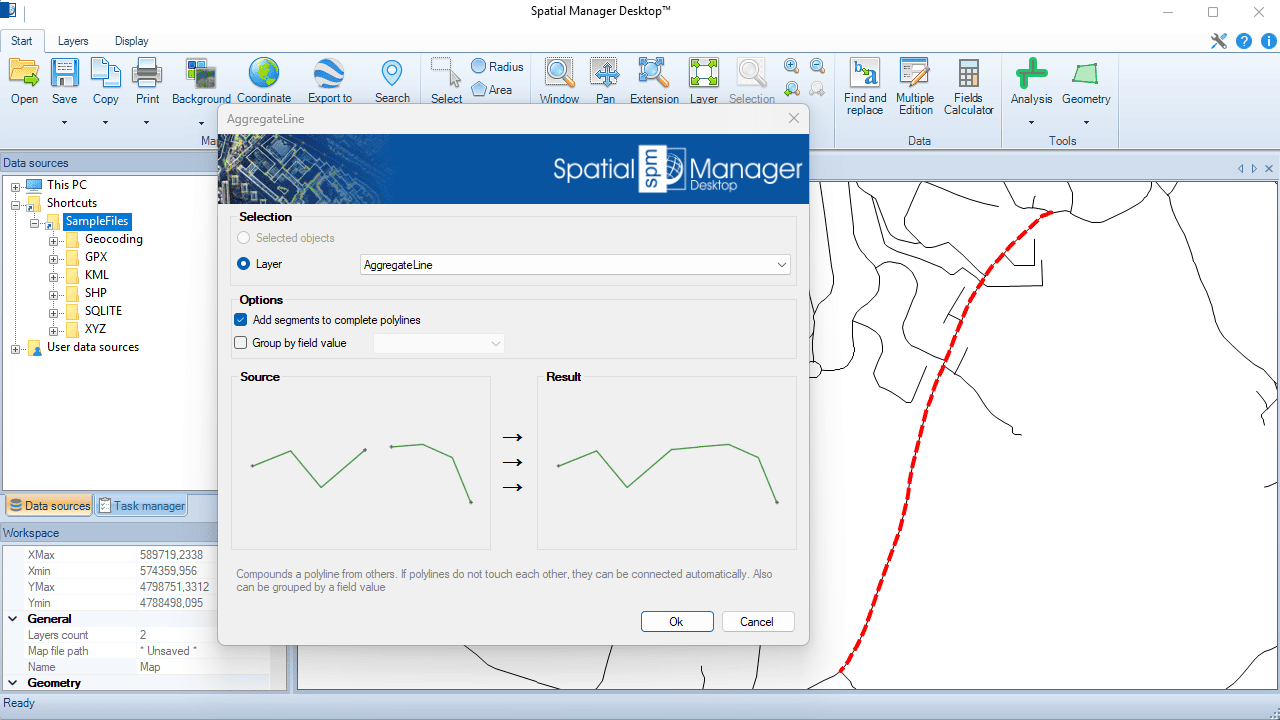Click the Copy icon in ribbon
The width and height of the screenshot is (1280, 720).
click(105, 73)
